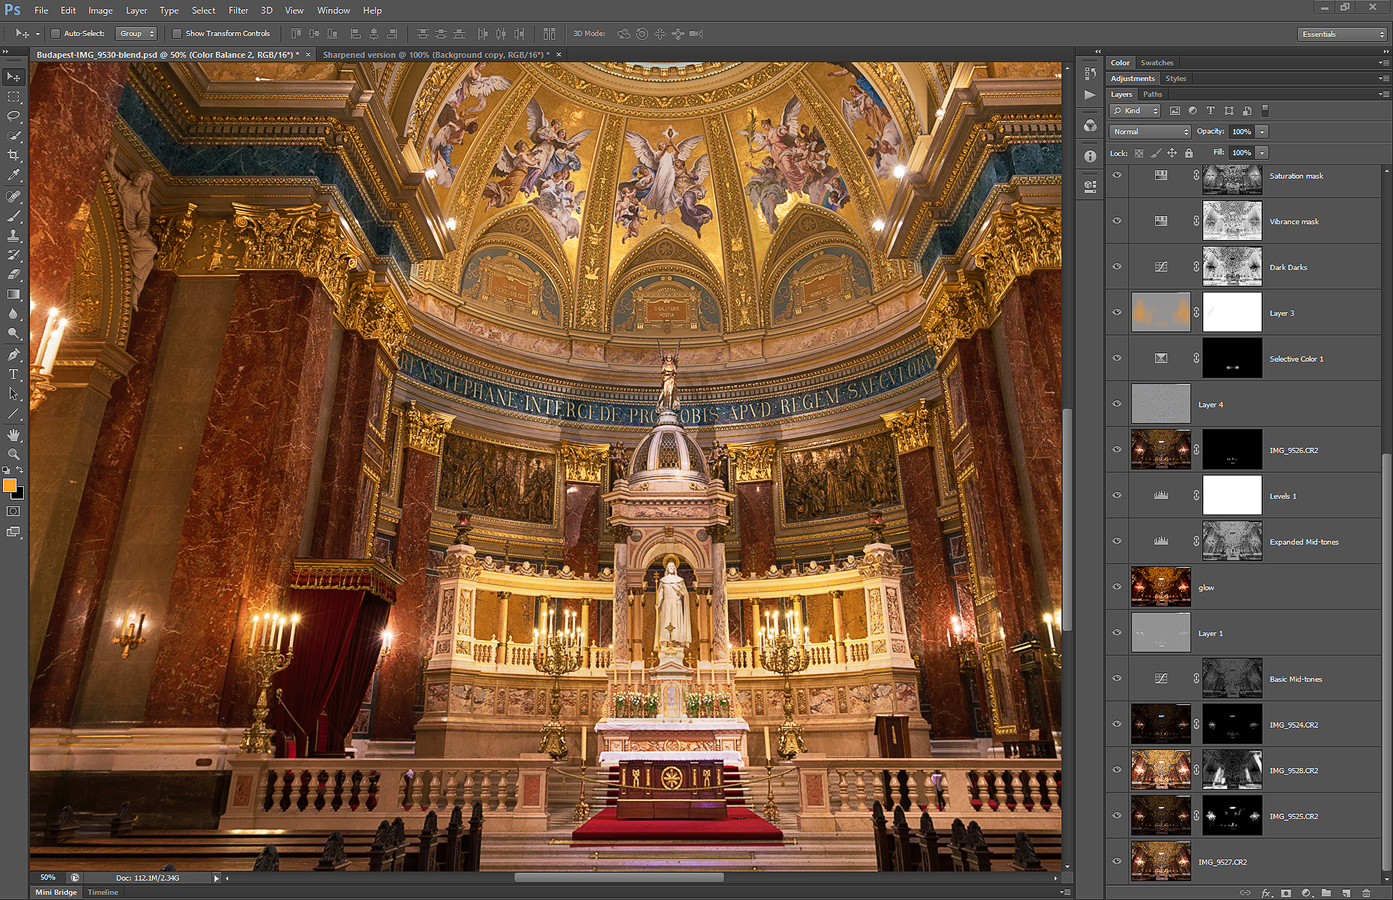Open the Normal blend mode dropdown
The image size is (1393, 900).
point(1150,132)
